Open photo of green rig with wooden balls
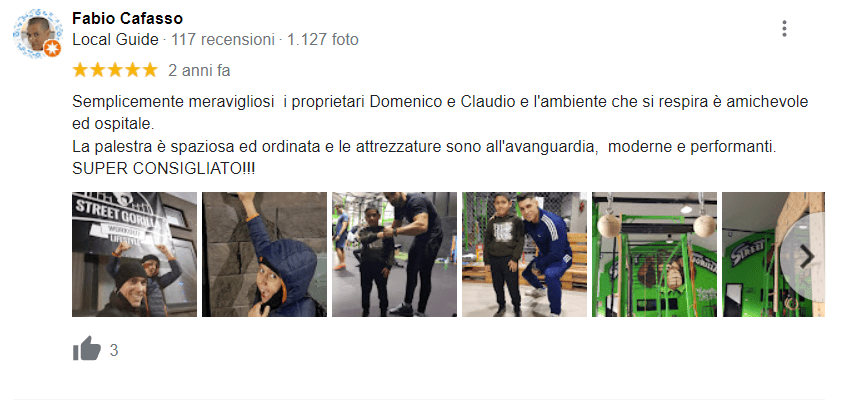The image size is (843, 404). pyautogui.click(x=655, y=254)
